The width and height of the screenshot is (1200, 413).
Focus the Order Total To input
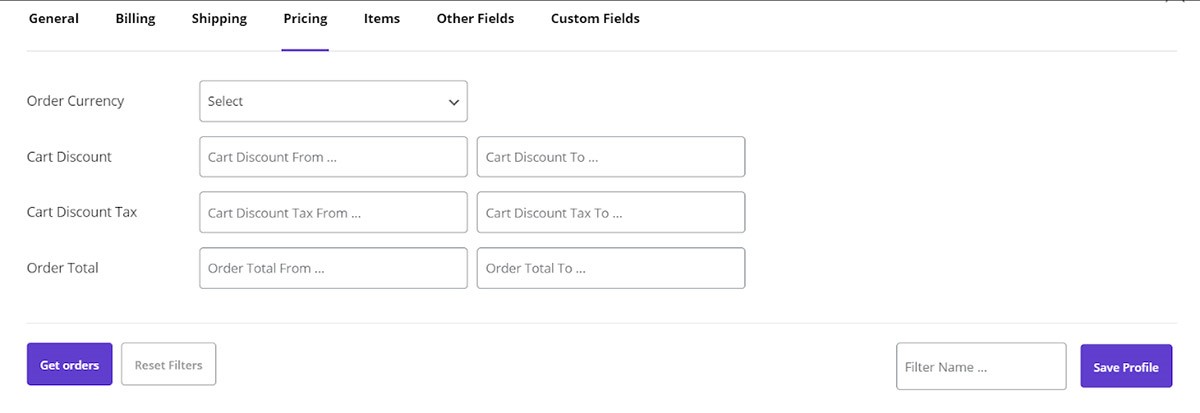610,268
